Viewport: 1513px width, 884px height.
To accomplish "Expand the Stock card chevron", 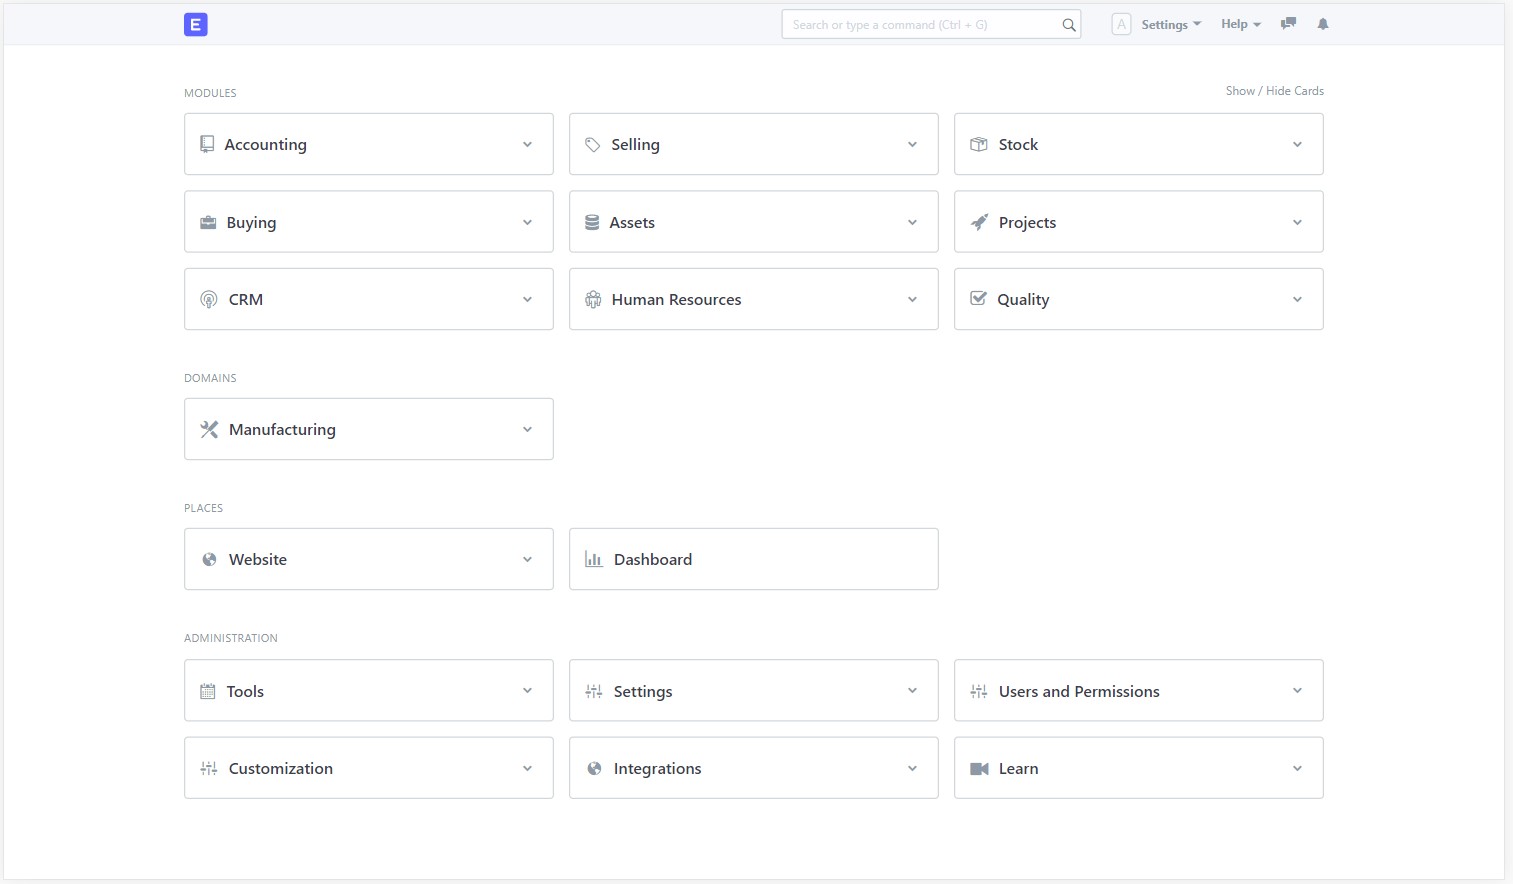I will (1297, 144).
